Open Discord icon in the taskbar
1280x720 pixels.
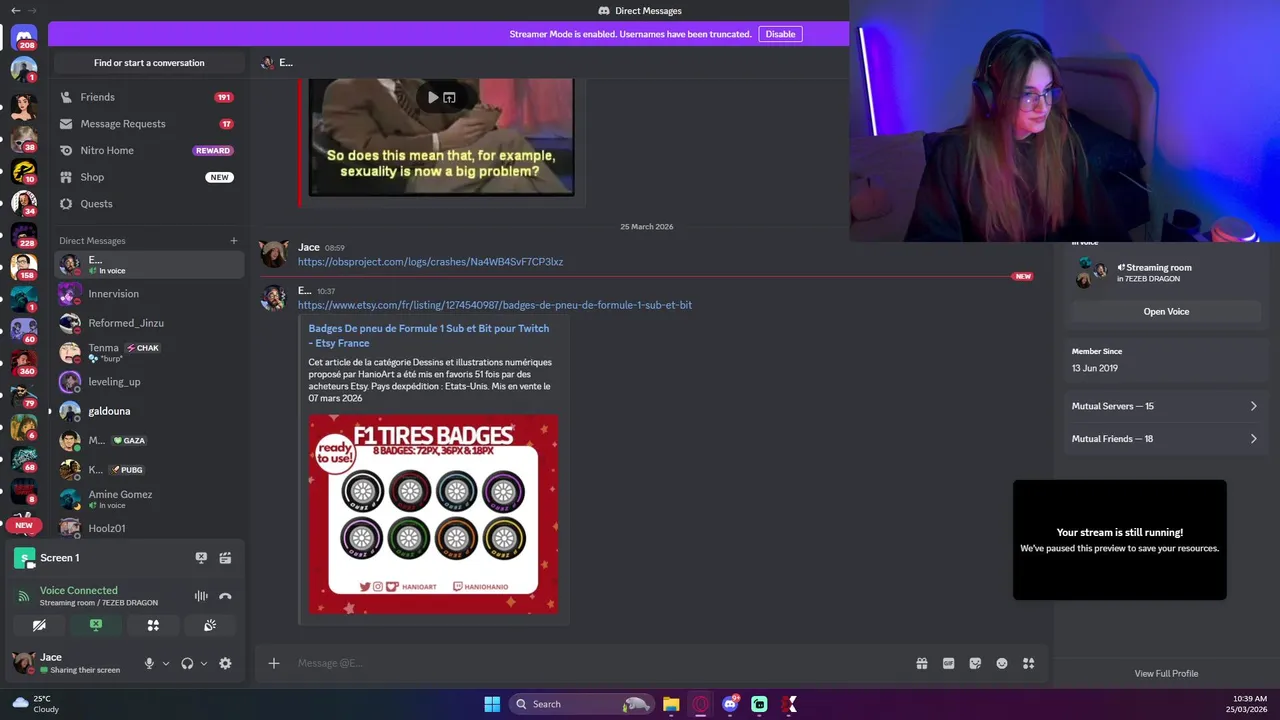(x=730, y=704)
